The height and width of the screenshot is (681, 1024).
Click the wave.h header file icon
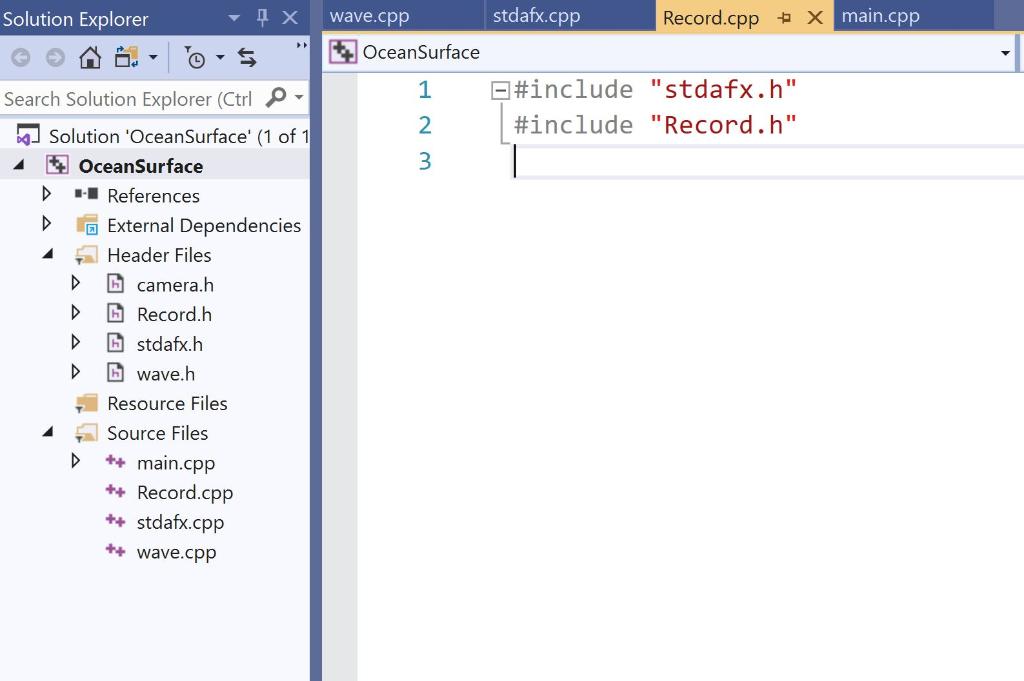coord(116,373)
